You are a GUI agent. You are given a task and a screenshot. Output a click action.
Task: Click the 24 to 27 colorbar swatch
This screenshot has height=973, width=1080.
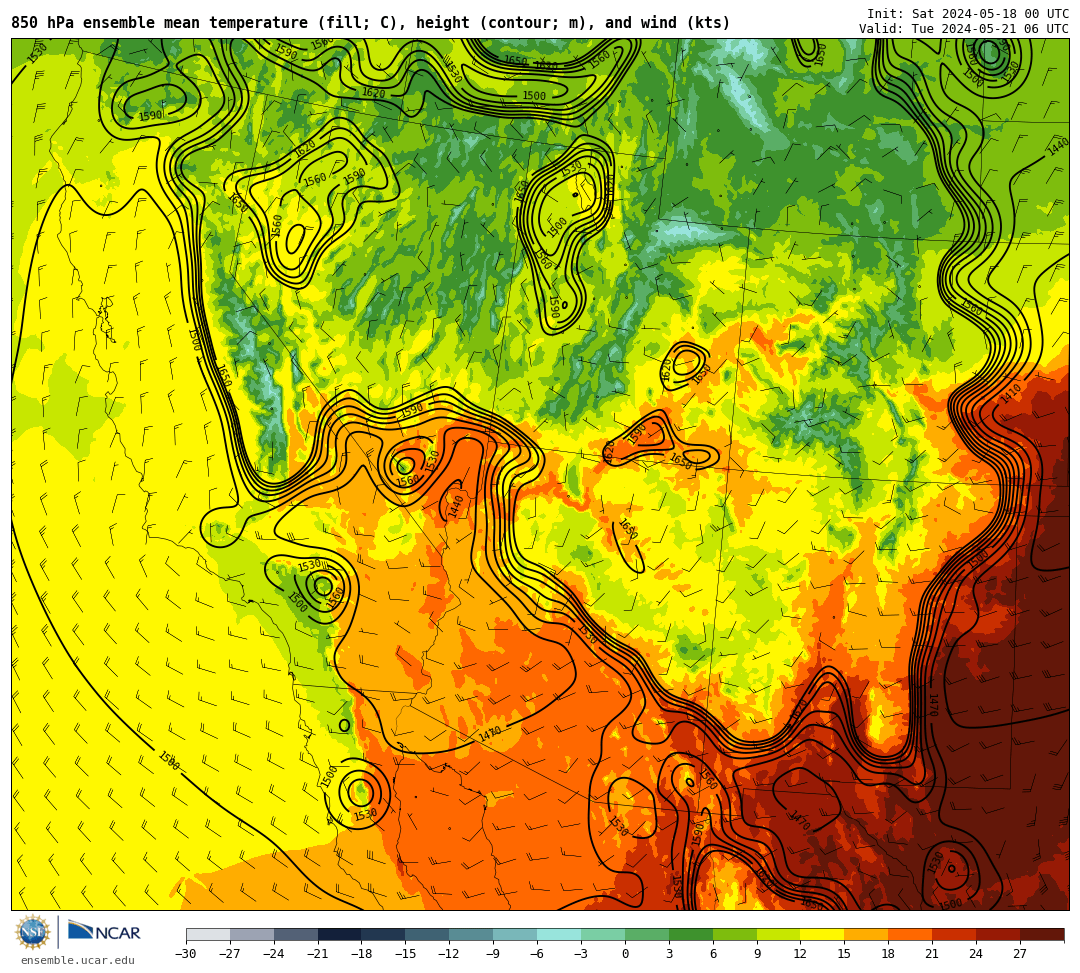tap(999, 934)
